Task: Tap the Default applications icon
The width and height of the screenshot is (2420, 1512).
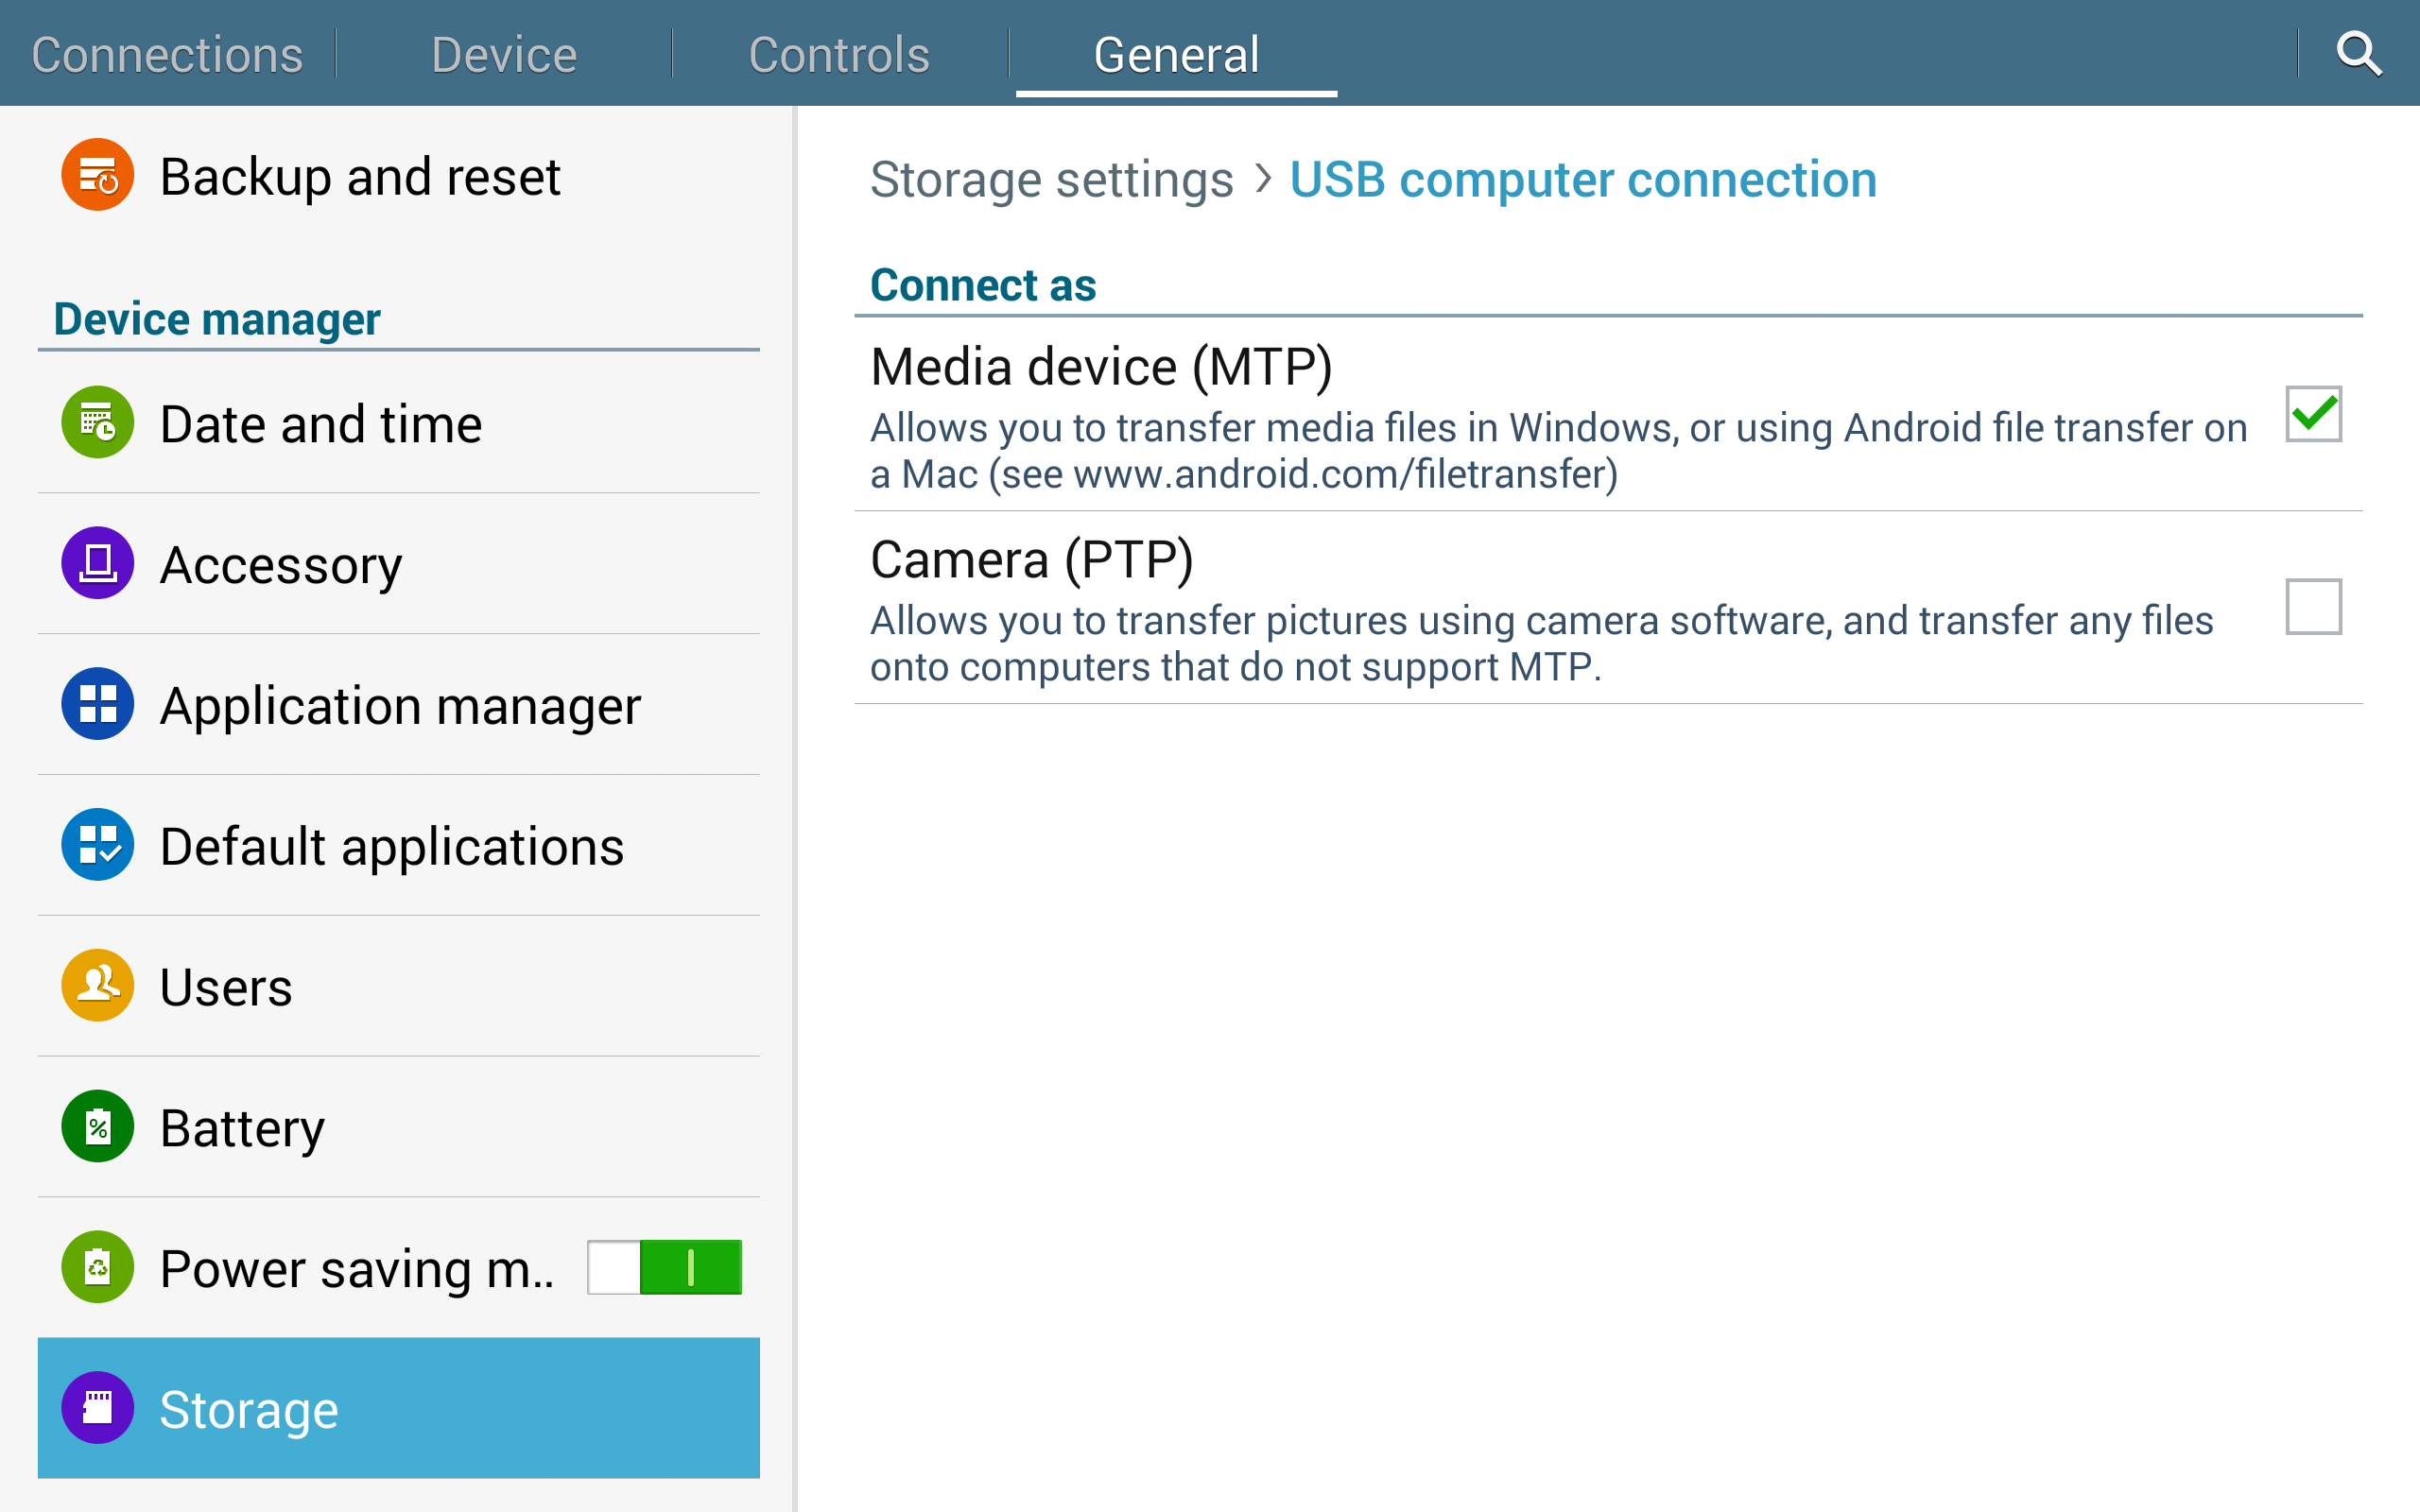Action: tap(97, 845)
